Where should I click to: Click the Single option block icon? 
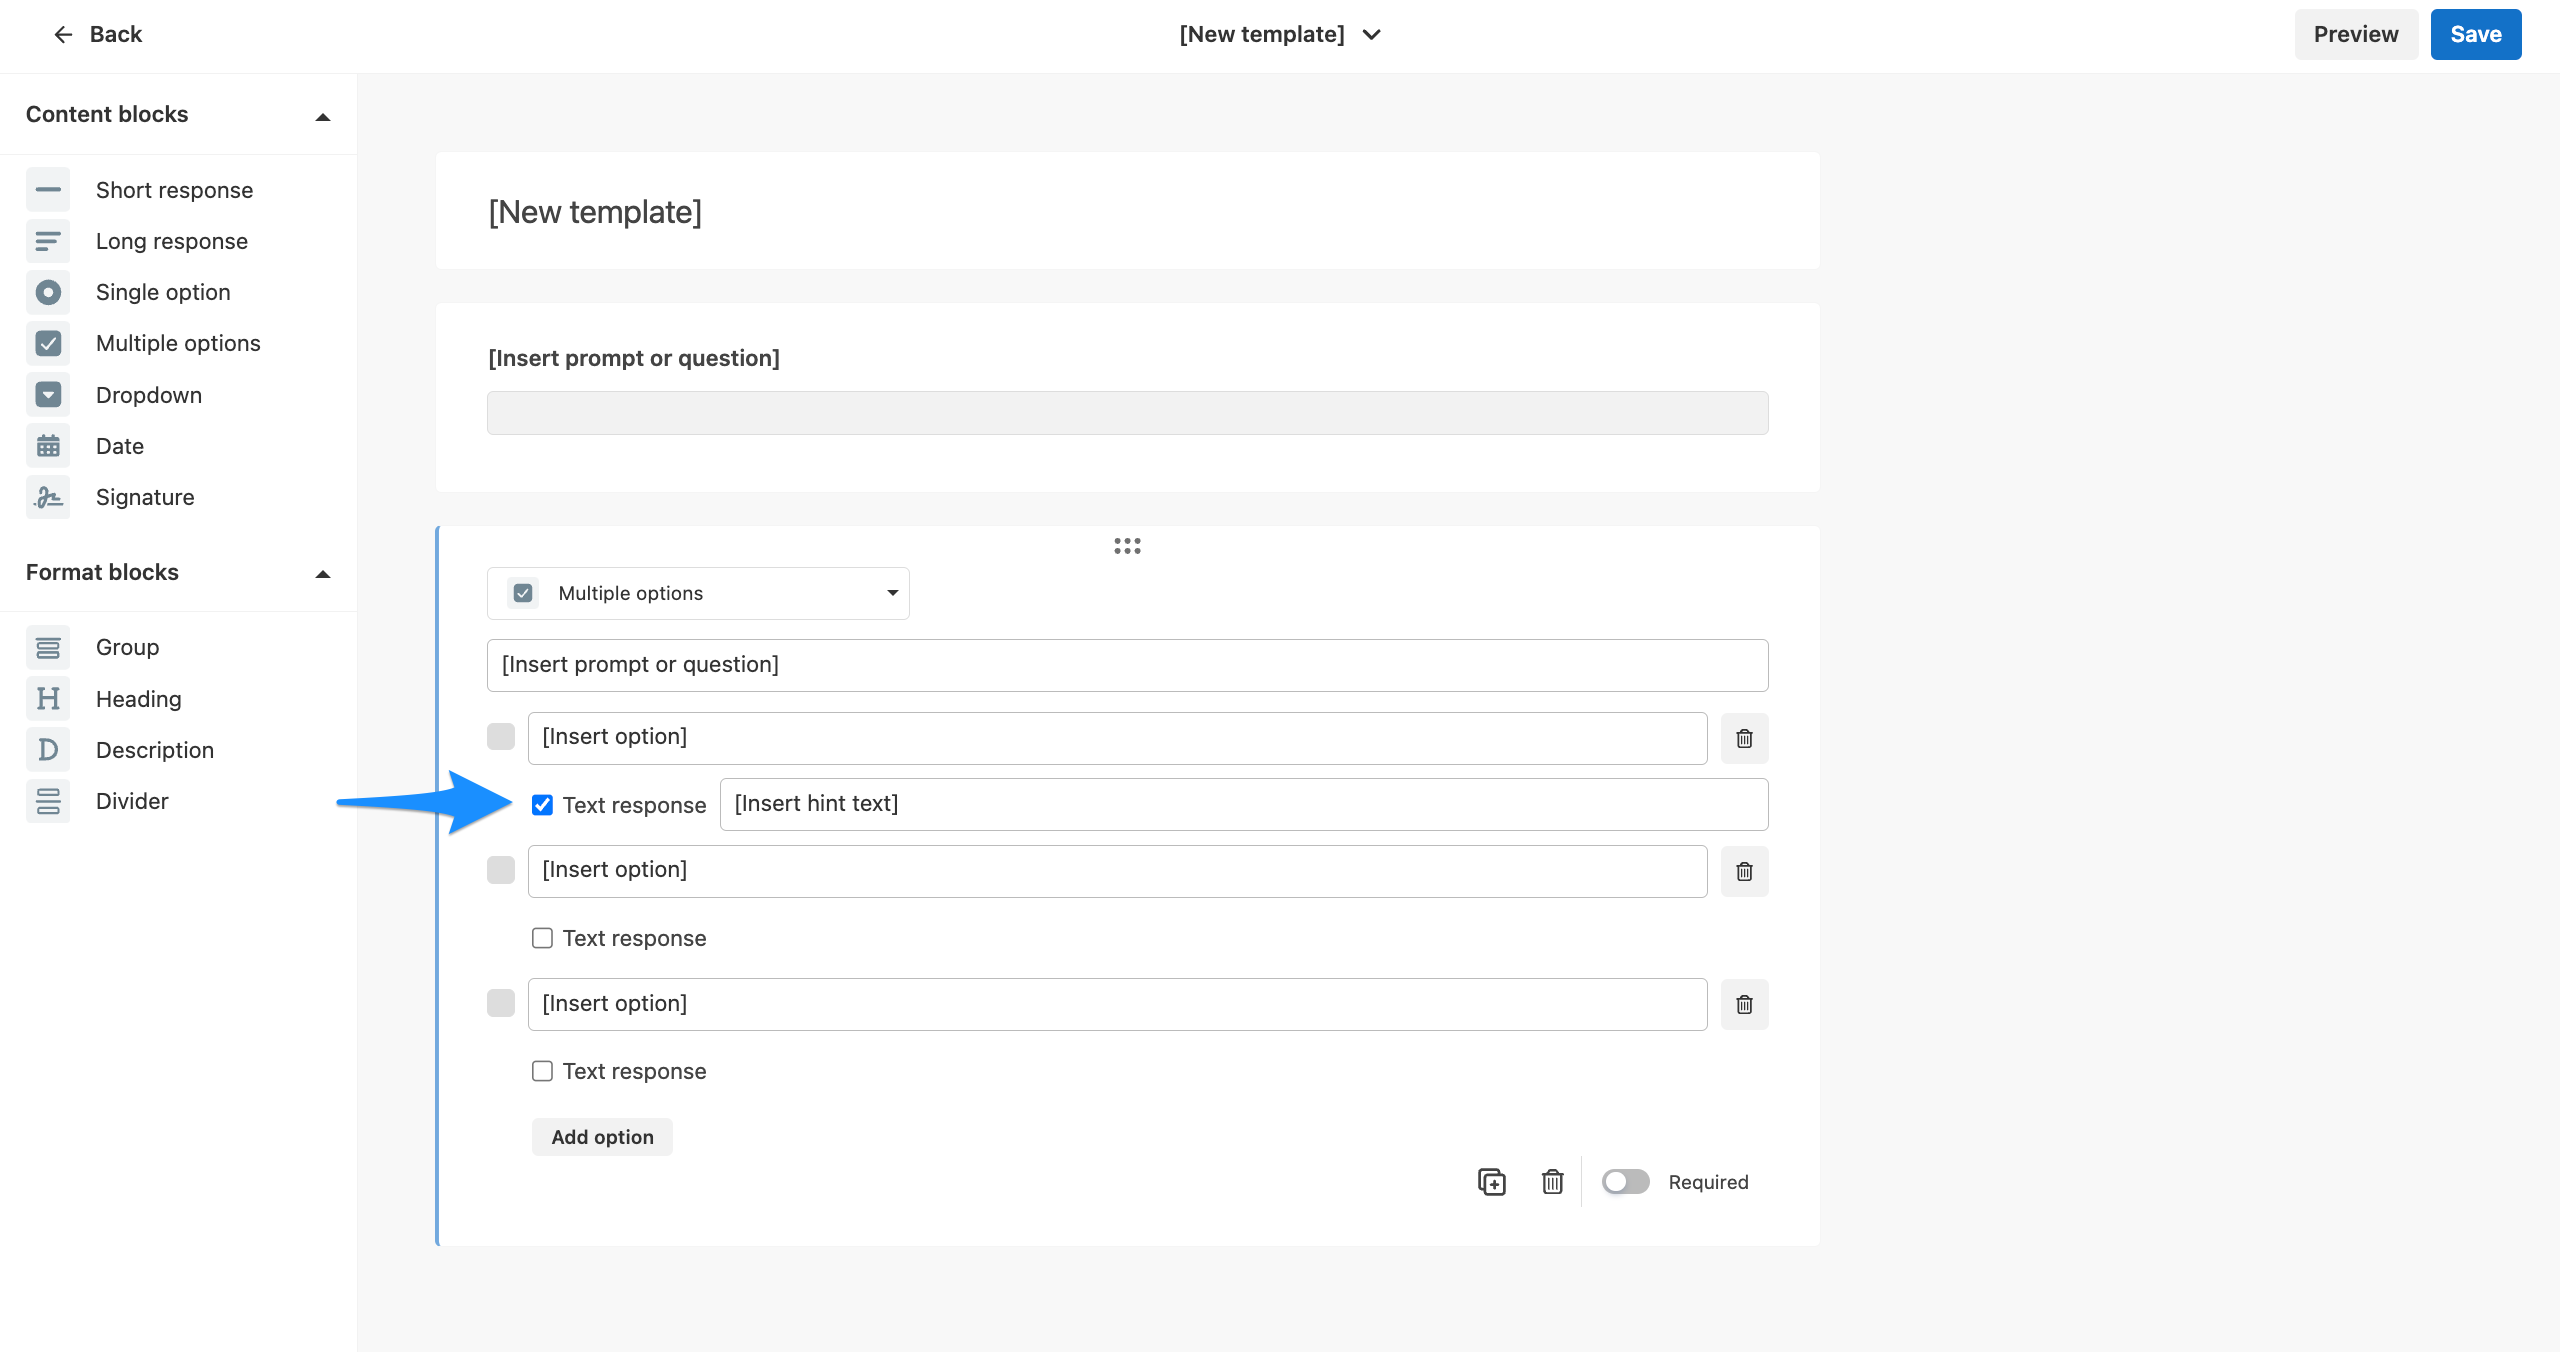pos(48,292)
